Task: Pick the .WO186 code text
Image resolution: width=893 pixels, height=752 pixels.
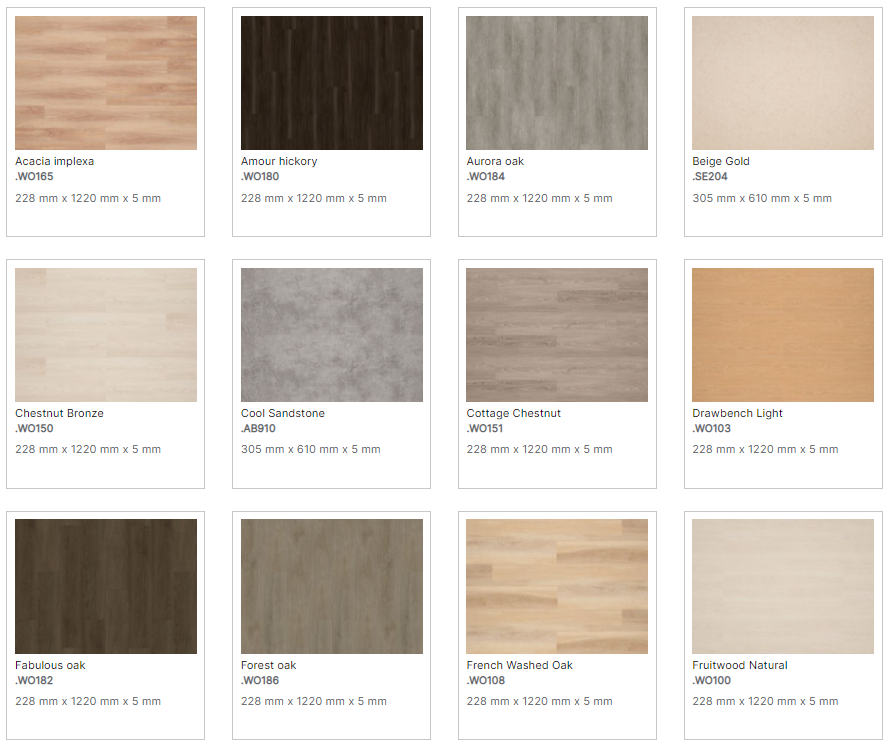Action: 260,680
